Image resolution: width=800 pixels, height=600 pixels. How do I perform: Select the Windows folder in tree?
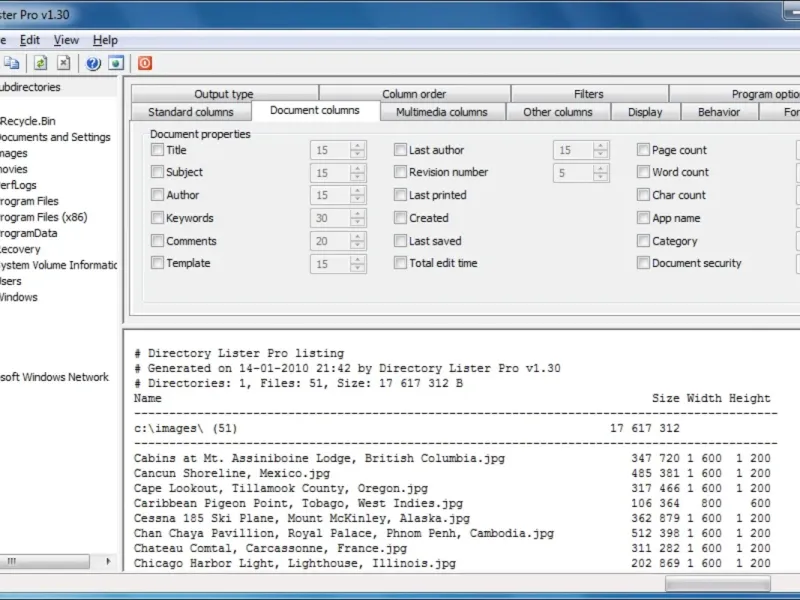pyautogui.click(x=19, y=297)
